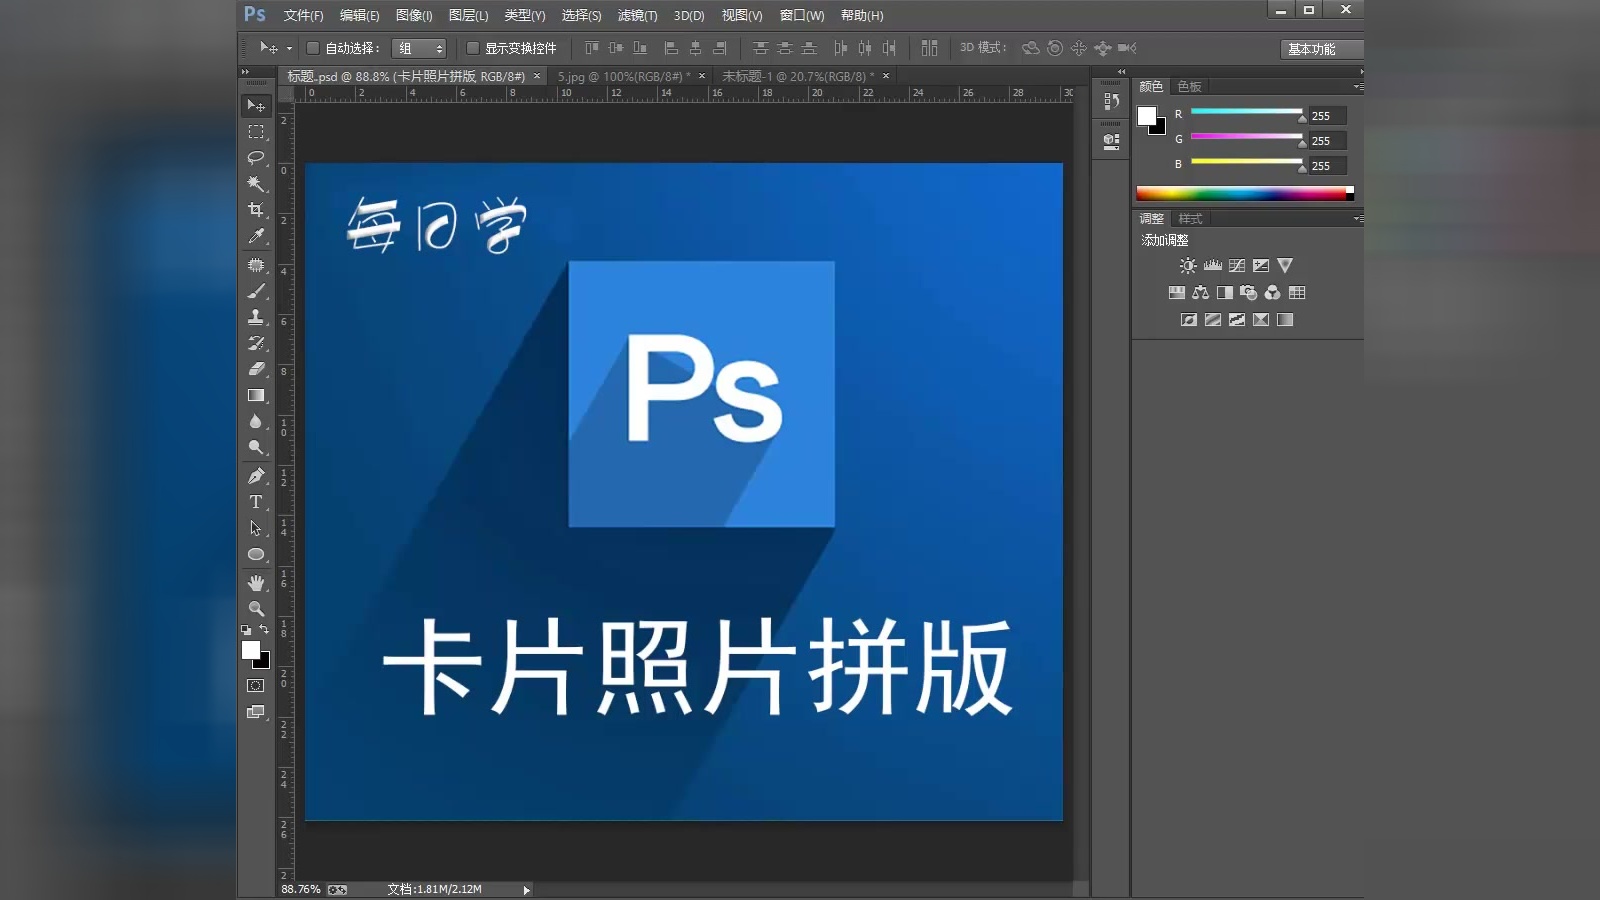Open the 组 auto-select dropdown

point(419,48)
